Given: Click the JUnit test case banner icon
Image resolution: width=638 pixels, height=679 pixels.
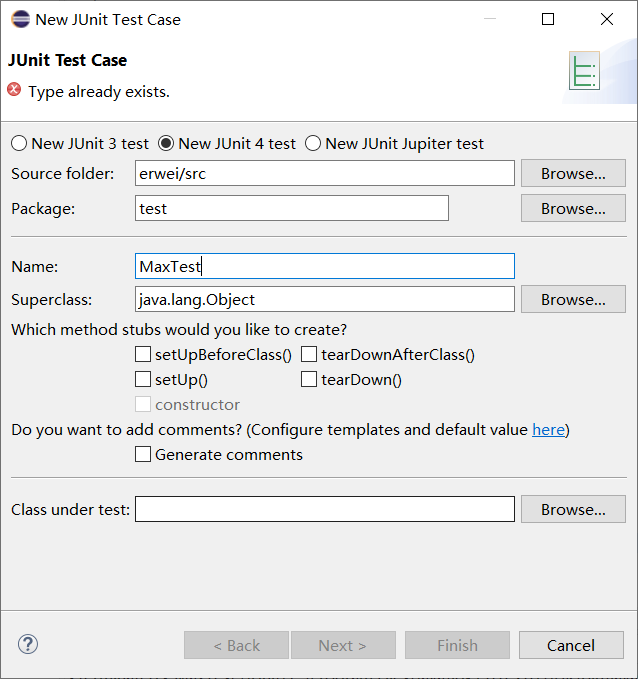Looking at the screenshot, I should 583,71.
